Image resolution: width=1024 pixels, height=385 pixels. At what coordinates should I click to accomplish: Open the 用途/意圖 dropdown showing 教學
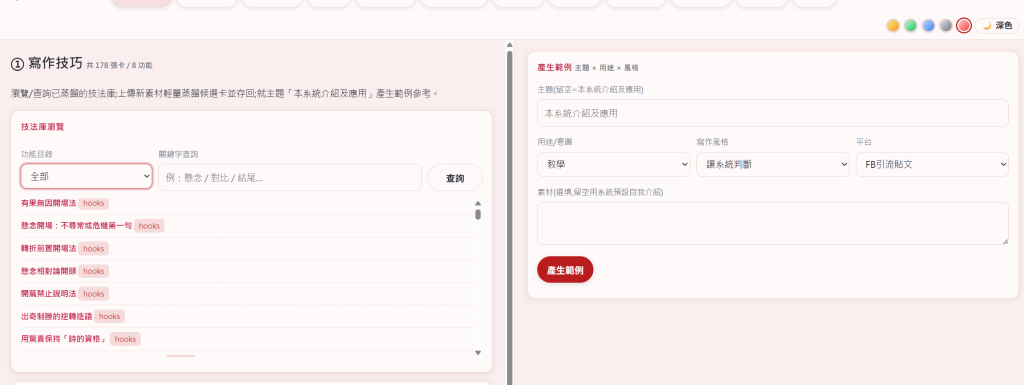click(613, 164)
